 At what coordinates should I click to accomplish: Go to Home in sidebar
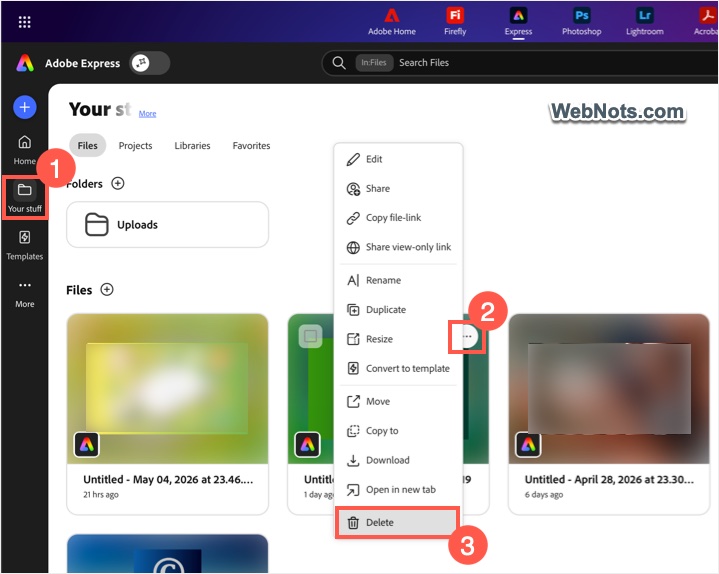[24, 150]
